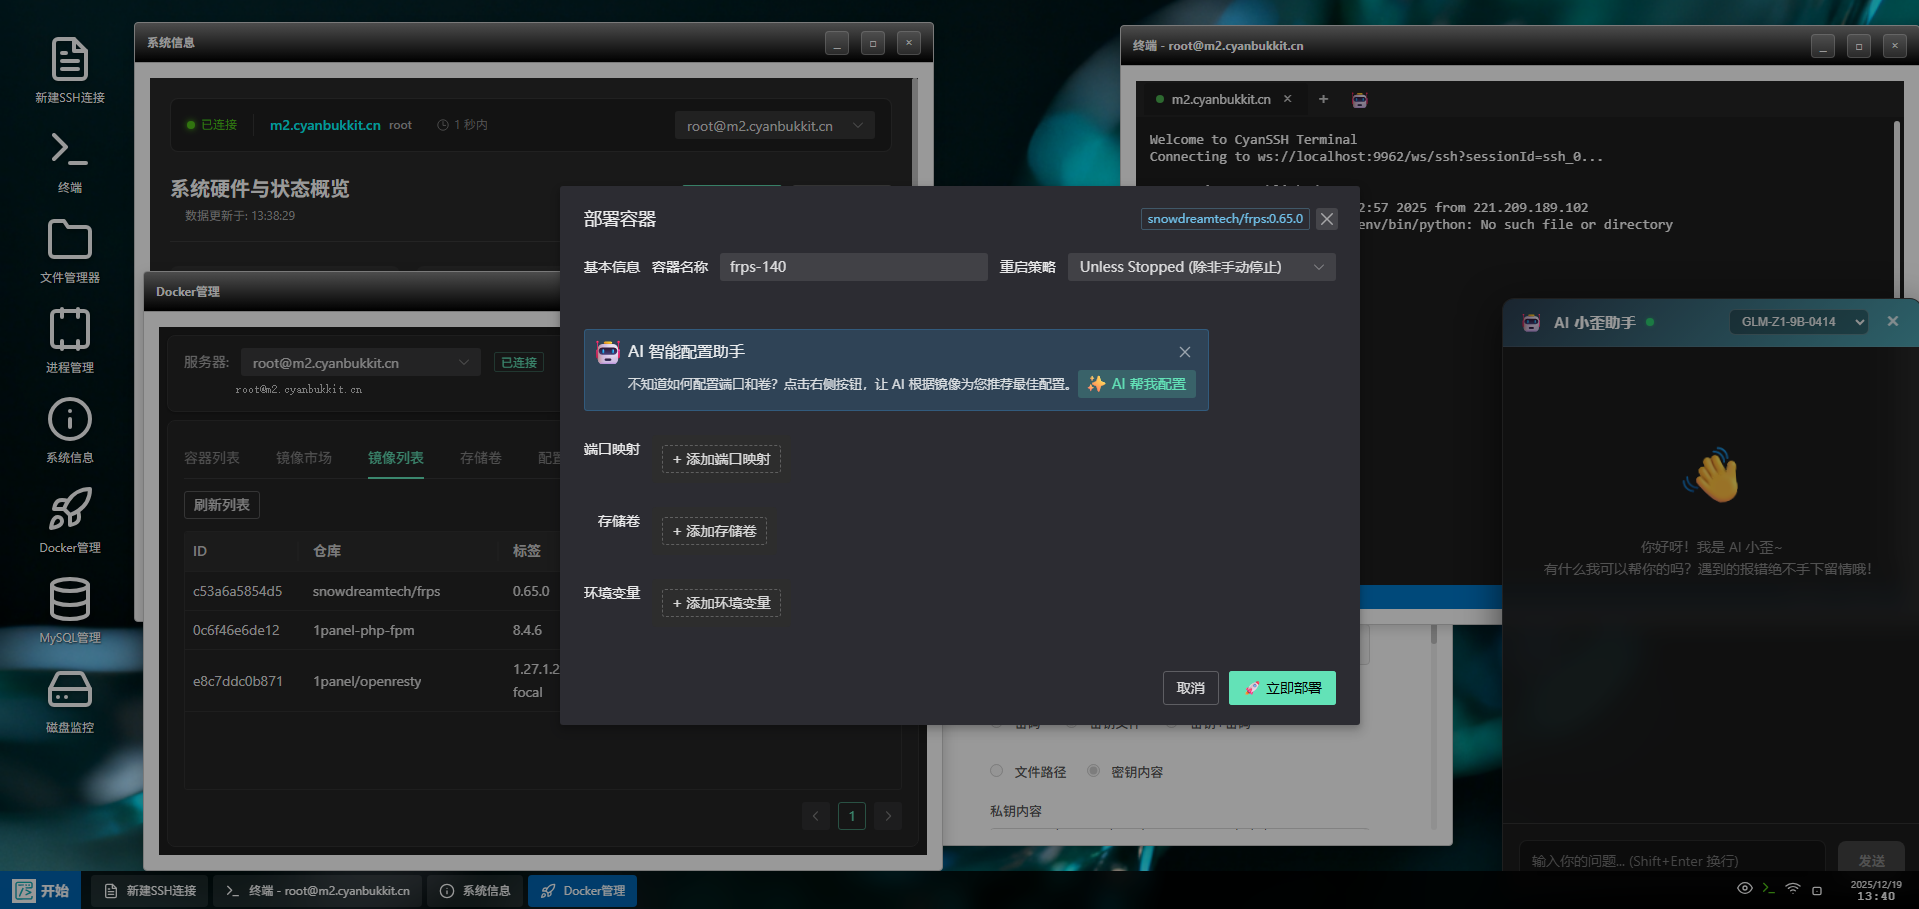The width and height of the screenshot is (1919, 909).
Task: Switch to 系统信息 window in taskbar
Action: (x=475, y=890)
